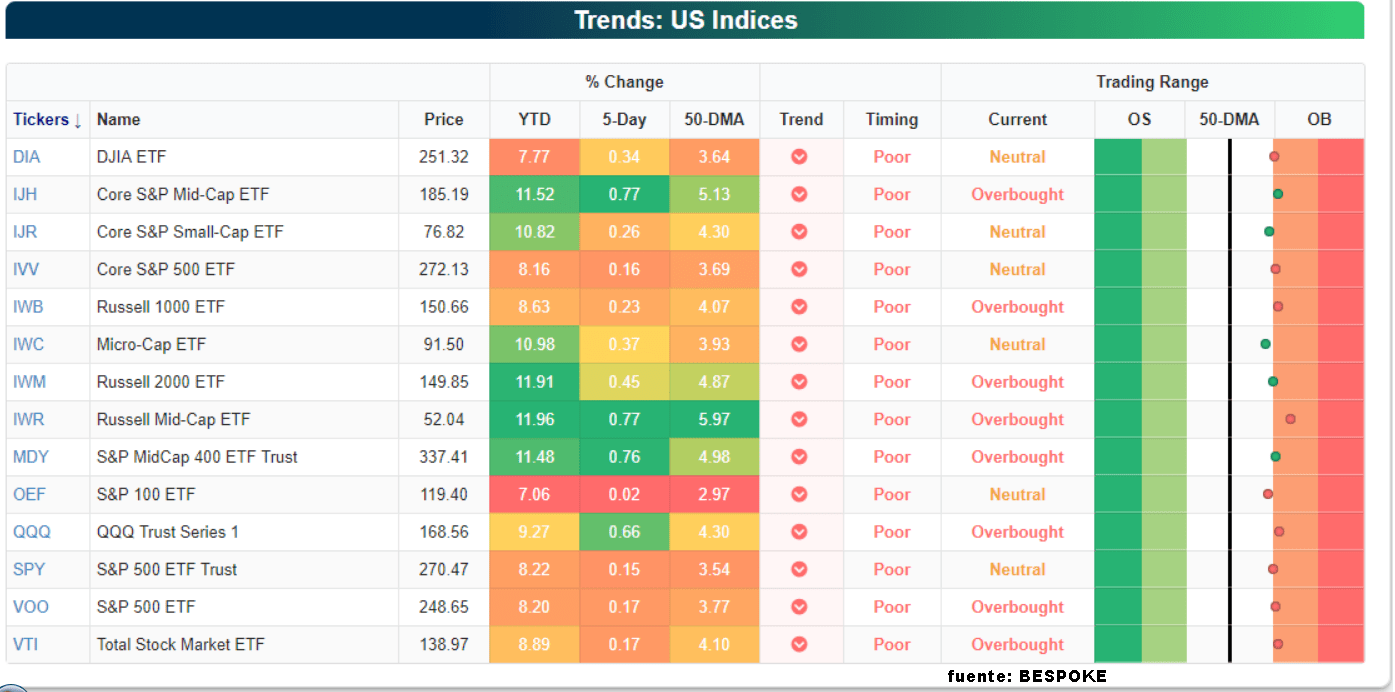Click the trend icon for Russell 2000 ETF
The image size is (1395, 692).
[799, 382]
